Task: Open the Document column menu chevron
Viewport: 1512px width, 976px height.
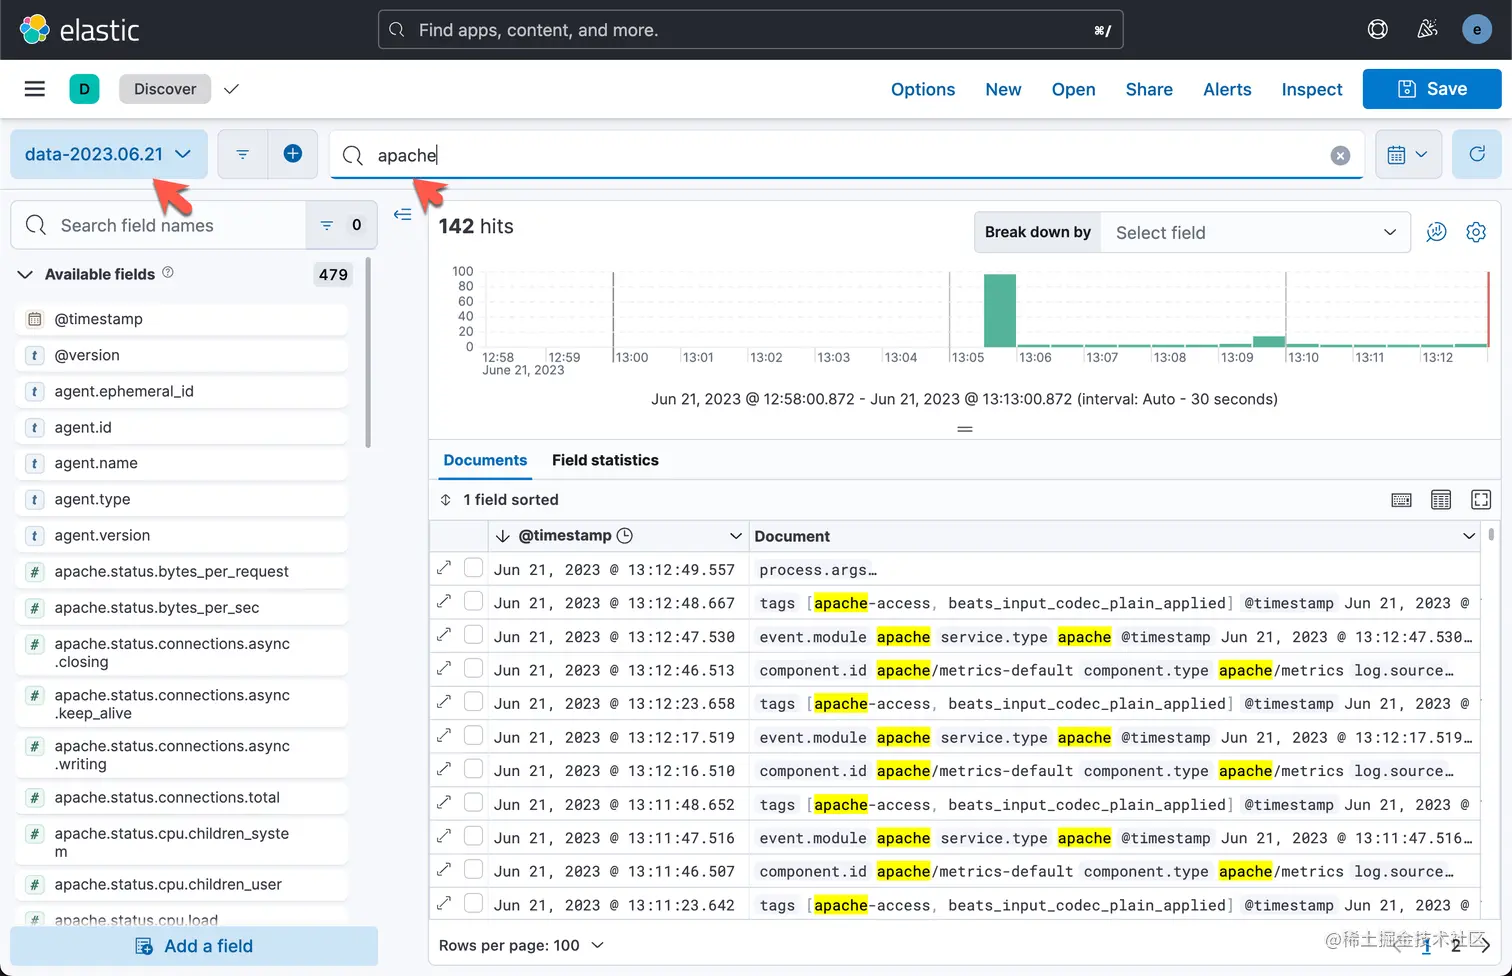Action: click(x=1469, y=536)
